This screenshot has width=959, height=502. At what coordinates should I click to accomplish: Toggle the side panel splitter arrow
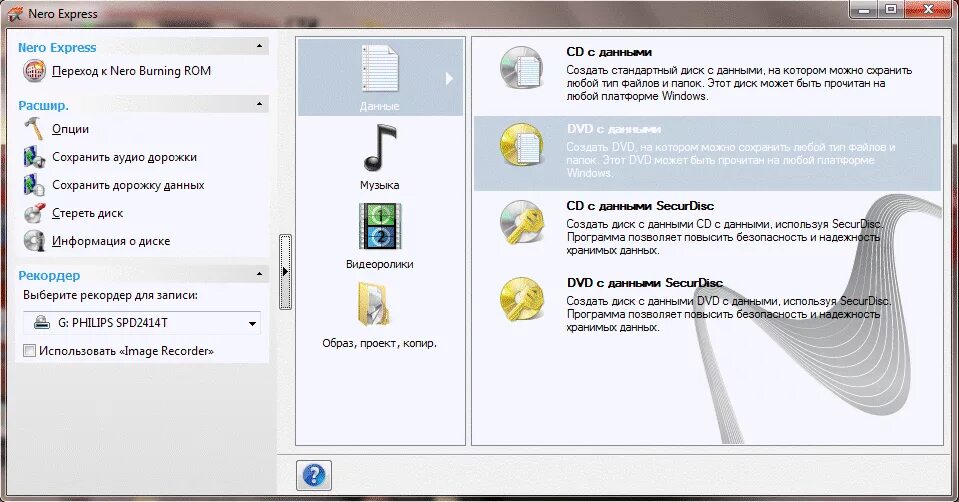tap(285, 271)
